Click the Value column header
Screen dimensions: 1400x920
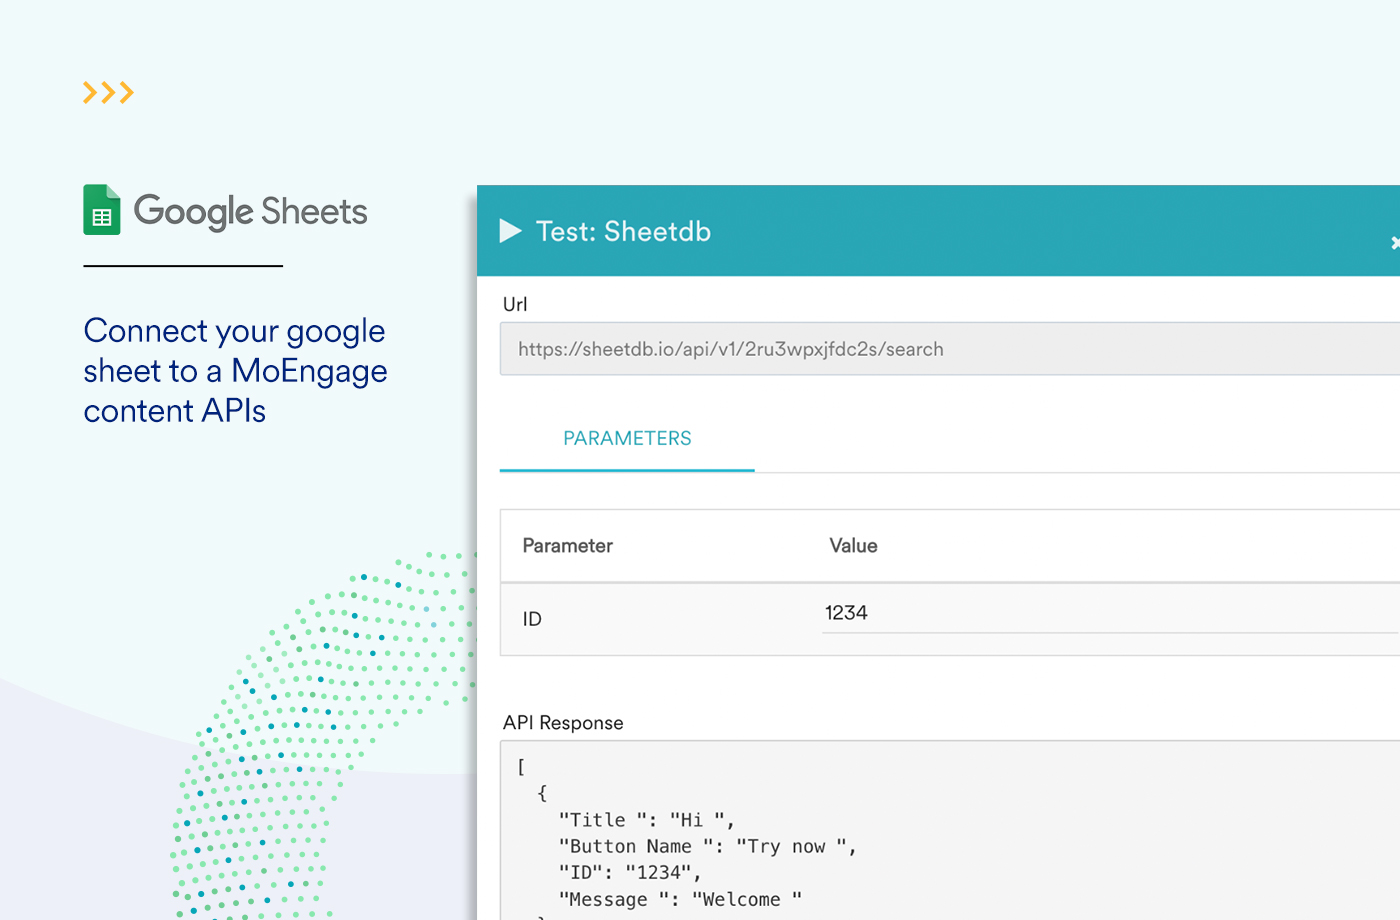pyautogui.click(x=853, y=546)
